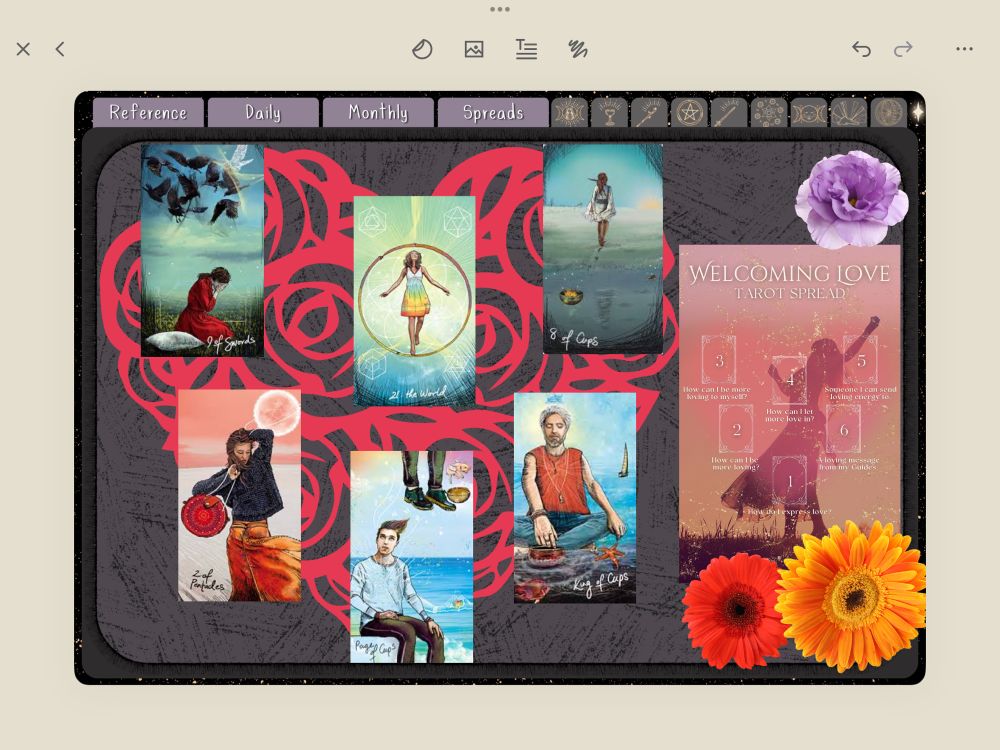The image size is (1000, 750).
Task: Open the insert image tool
Action: pos(475,47)
